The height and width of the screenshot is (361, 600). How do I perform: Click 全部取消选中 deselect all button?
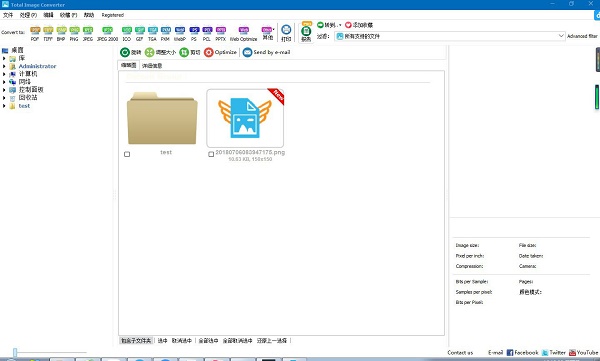click(x=237, y=340)
